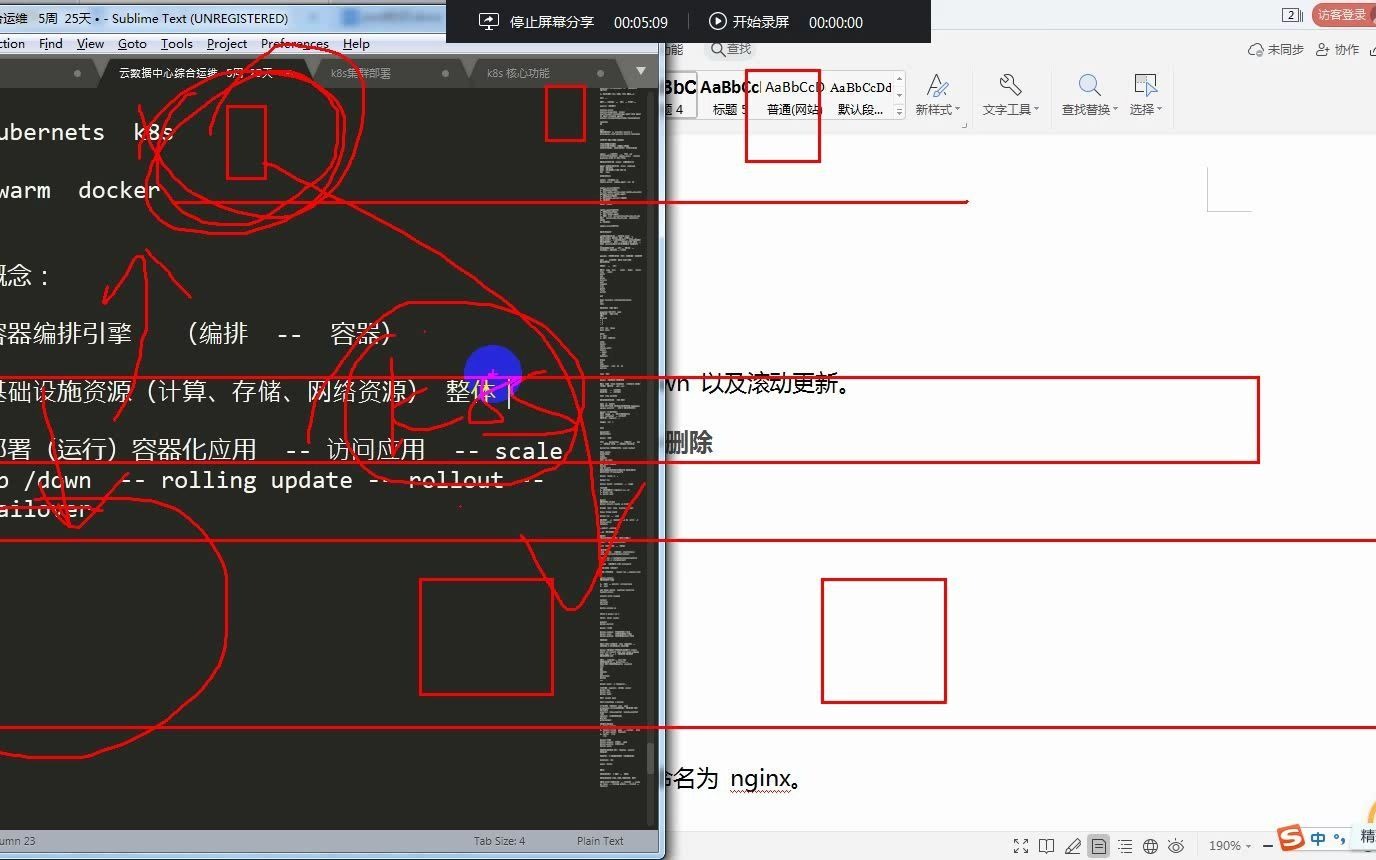Open the 选择 dropdown arrow
The image size is (1376, 860).
pos(1159,110)
